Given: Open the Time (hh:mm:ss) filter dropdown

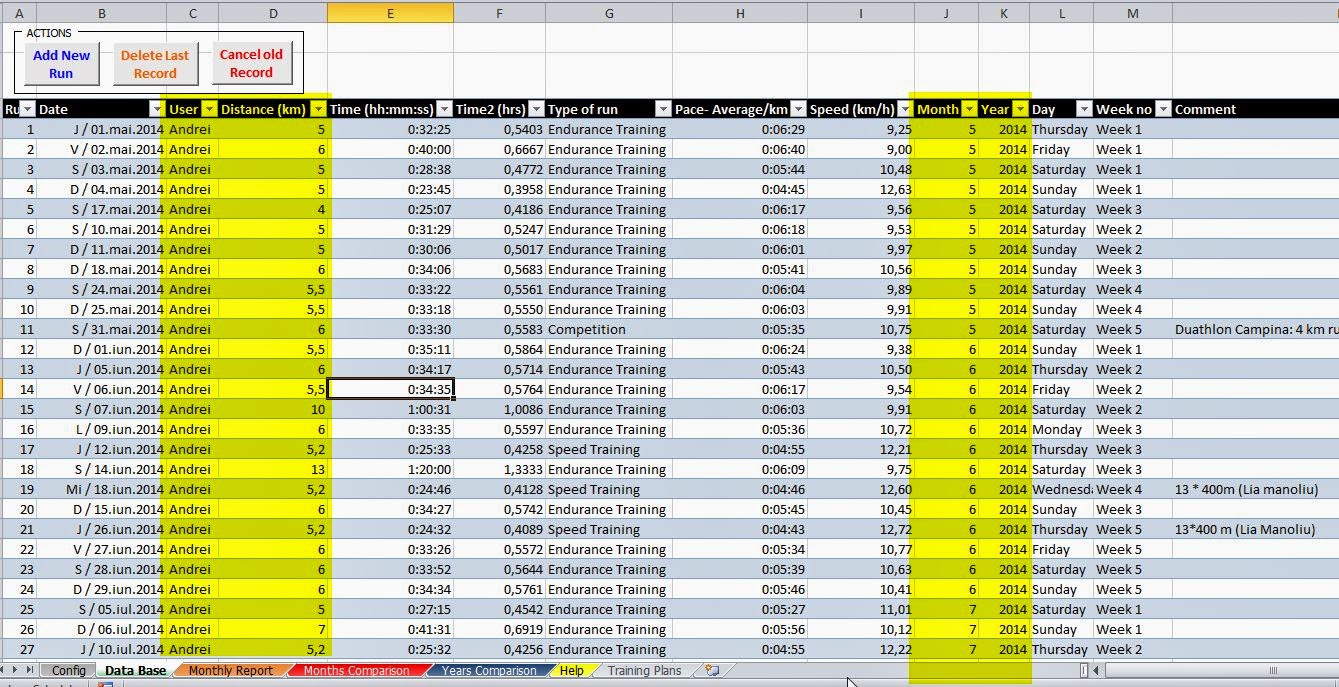Looking at the screenshot, I should 444,109.
